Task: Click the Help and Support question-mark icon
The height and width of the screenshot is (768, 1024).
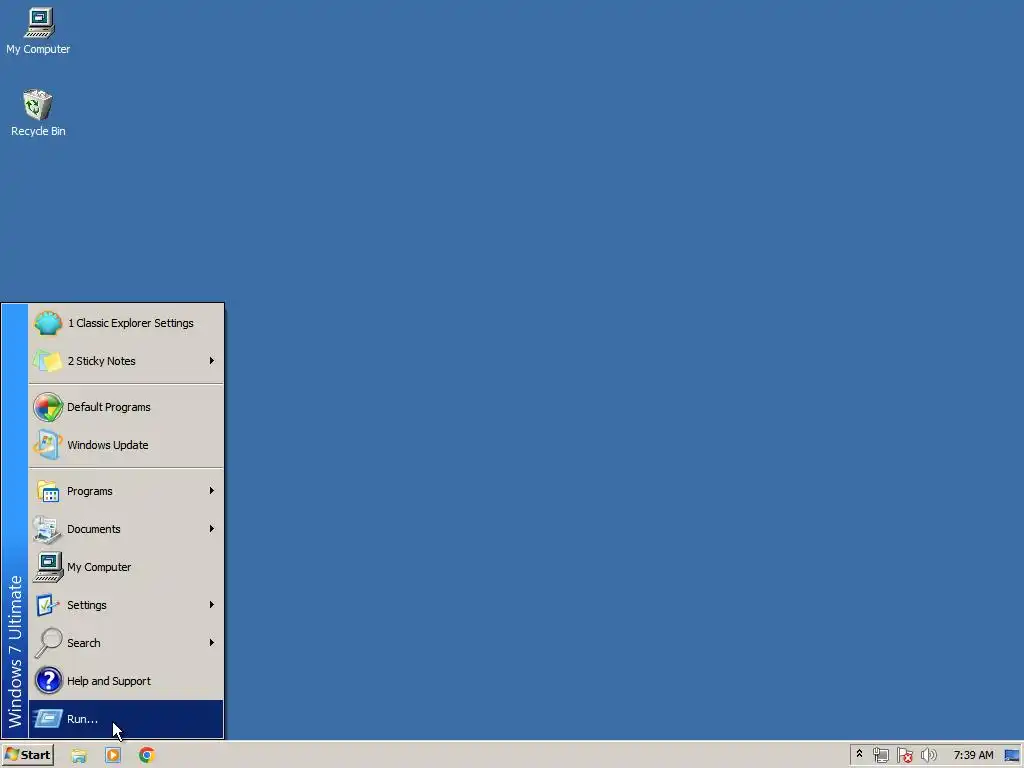Action: (48, 680)
